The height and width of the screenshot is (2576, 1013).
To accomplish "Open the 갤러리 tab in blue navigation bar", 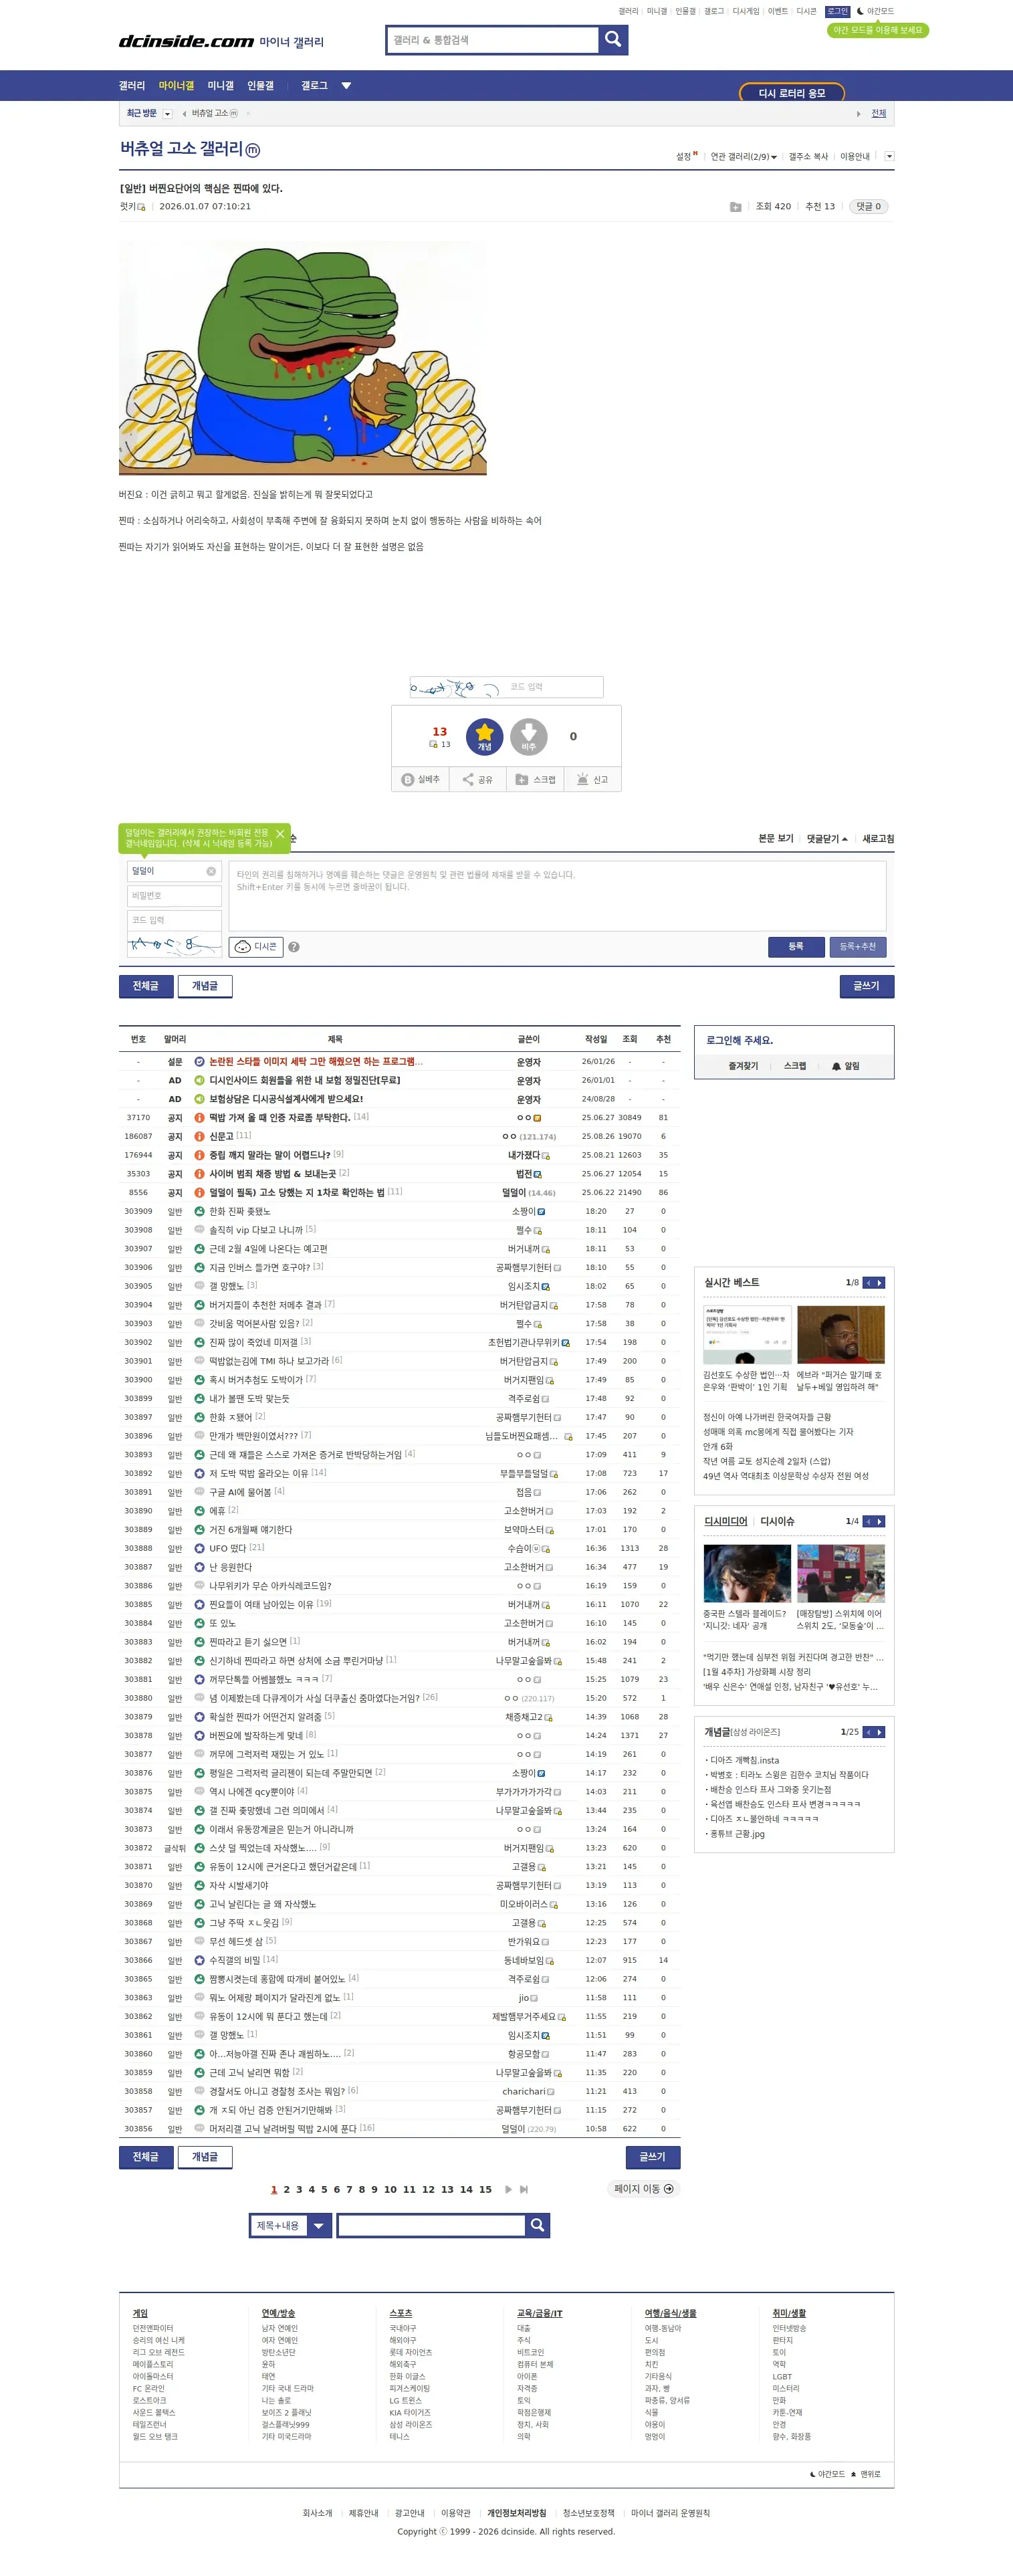I will [132, 86].
